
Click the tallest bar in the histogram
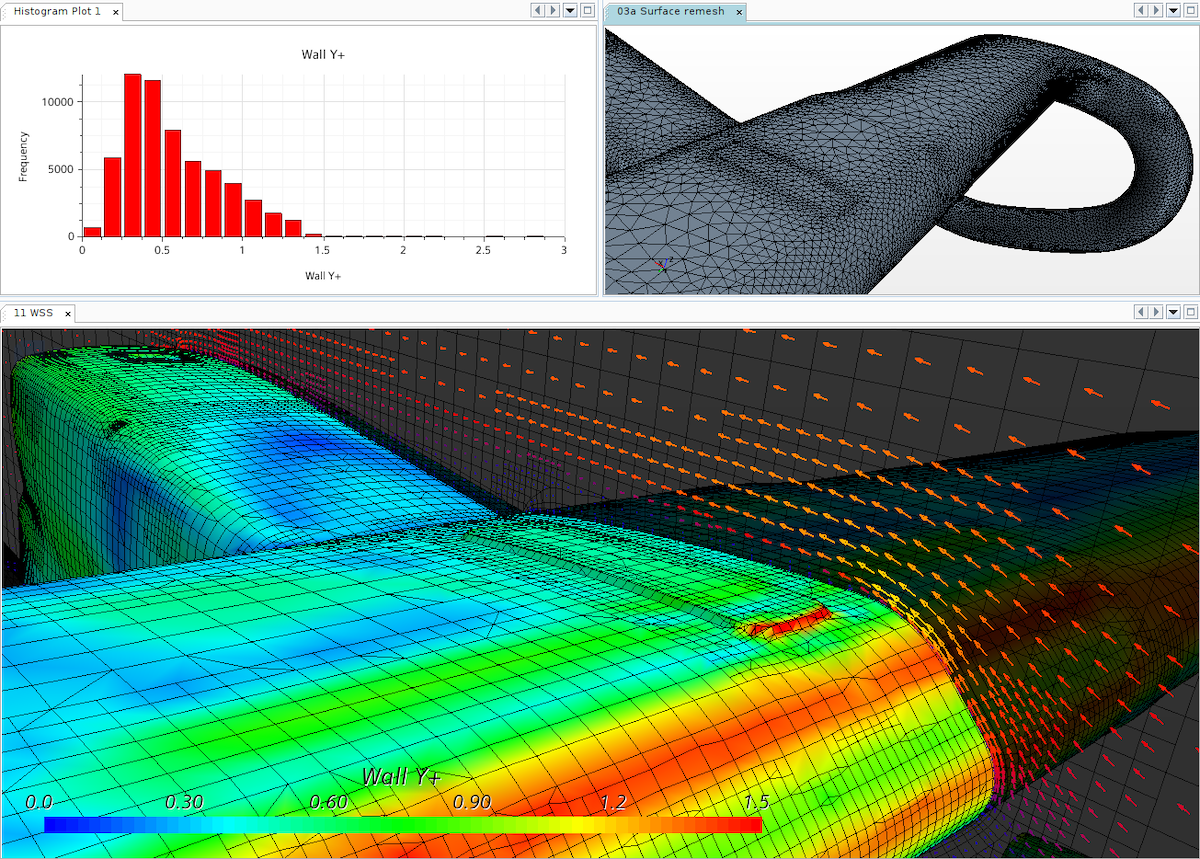(x=132, y=155)
